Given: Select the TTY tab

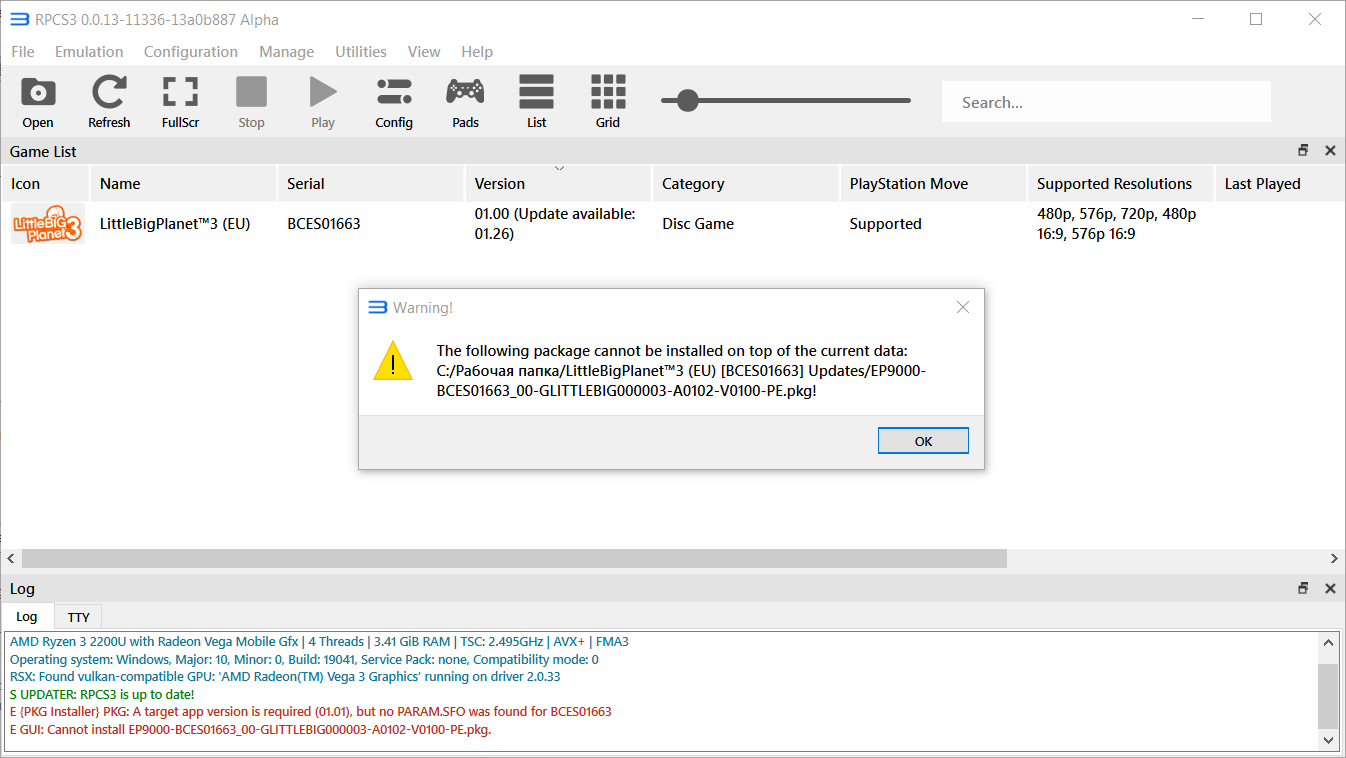Looking at the screenshot, I should point(78,617).
